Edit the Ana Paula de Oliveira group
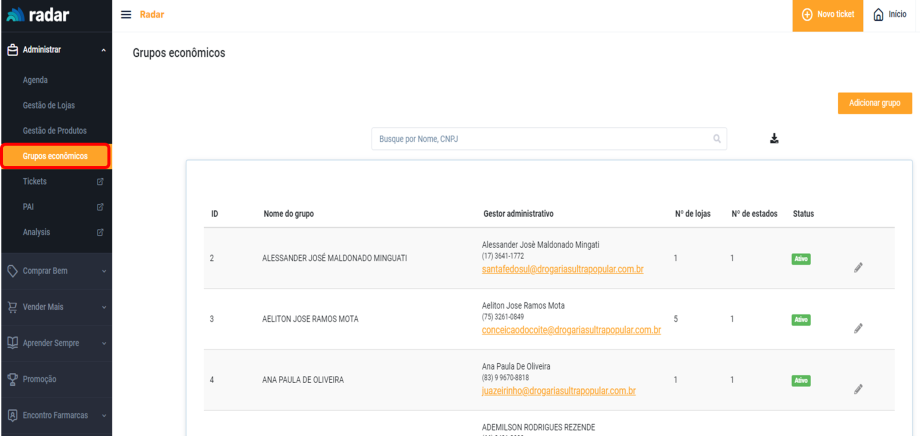The height and width of the screenshot is (436, 920). click(858, 390)
